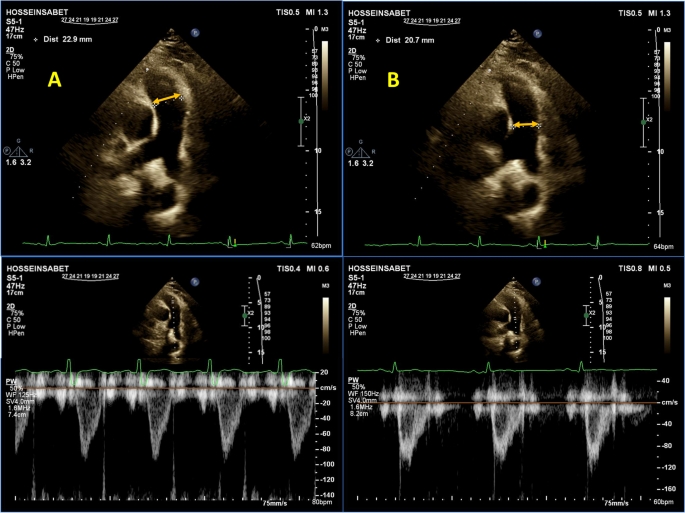Viewport: 685px width, 513px height.
Task: Click the blue P icon in panel B
Action: click(537, 33)
